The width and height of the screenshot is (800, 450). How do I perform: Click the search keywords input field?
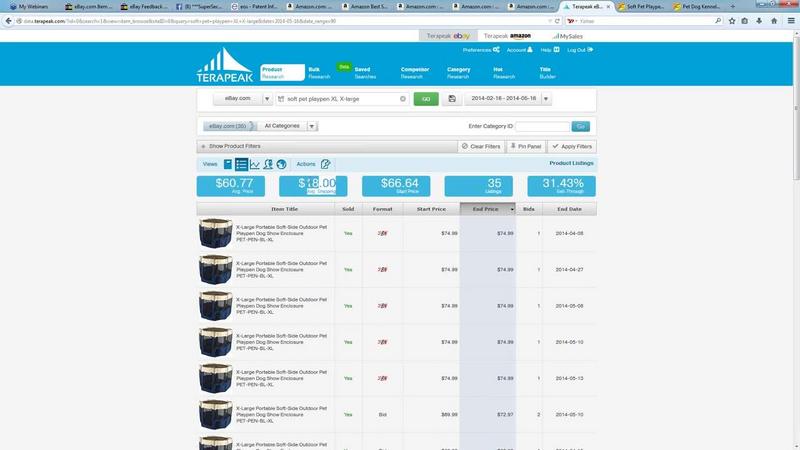click(342, 98)
